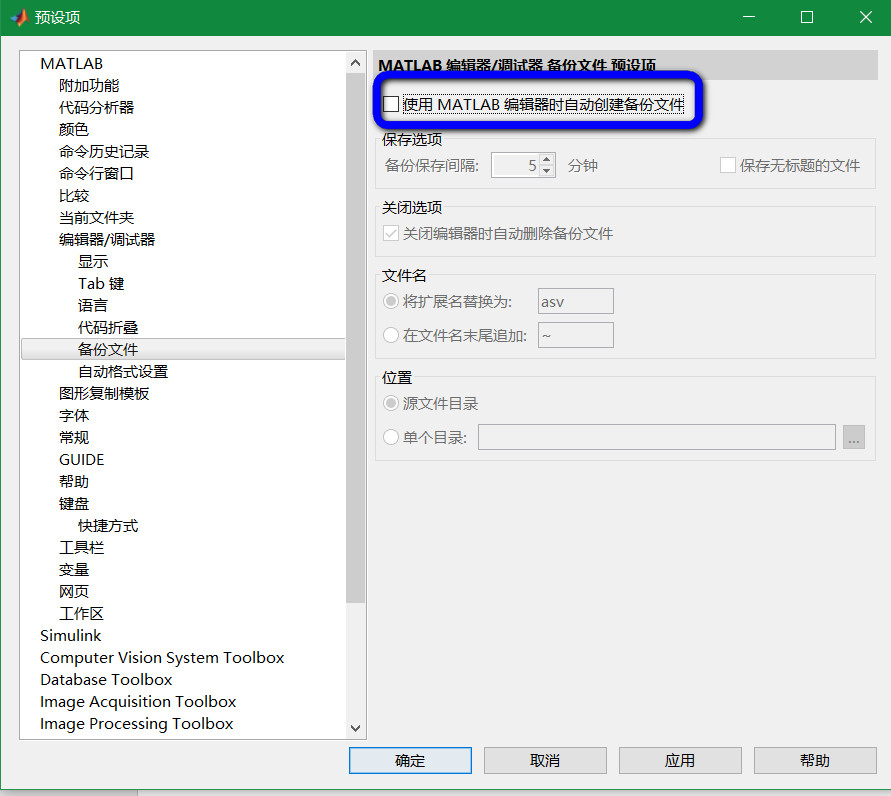891x796 pixels.
Task: Open the 附加功能 preferences
Action: (89, 86)
